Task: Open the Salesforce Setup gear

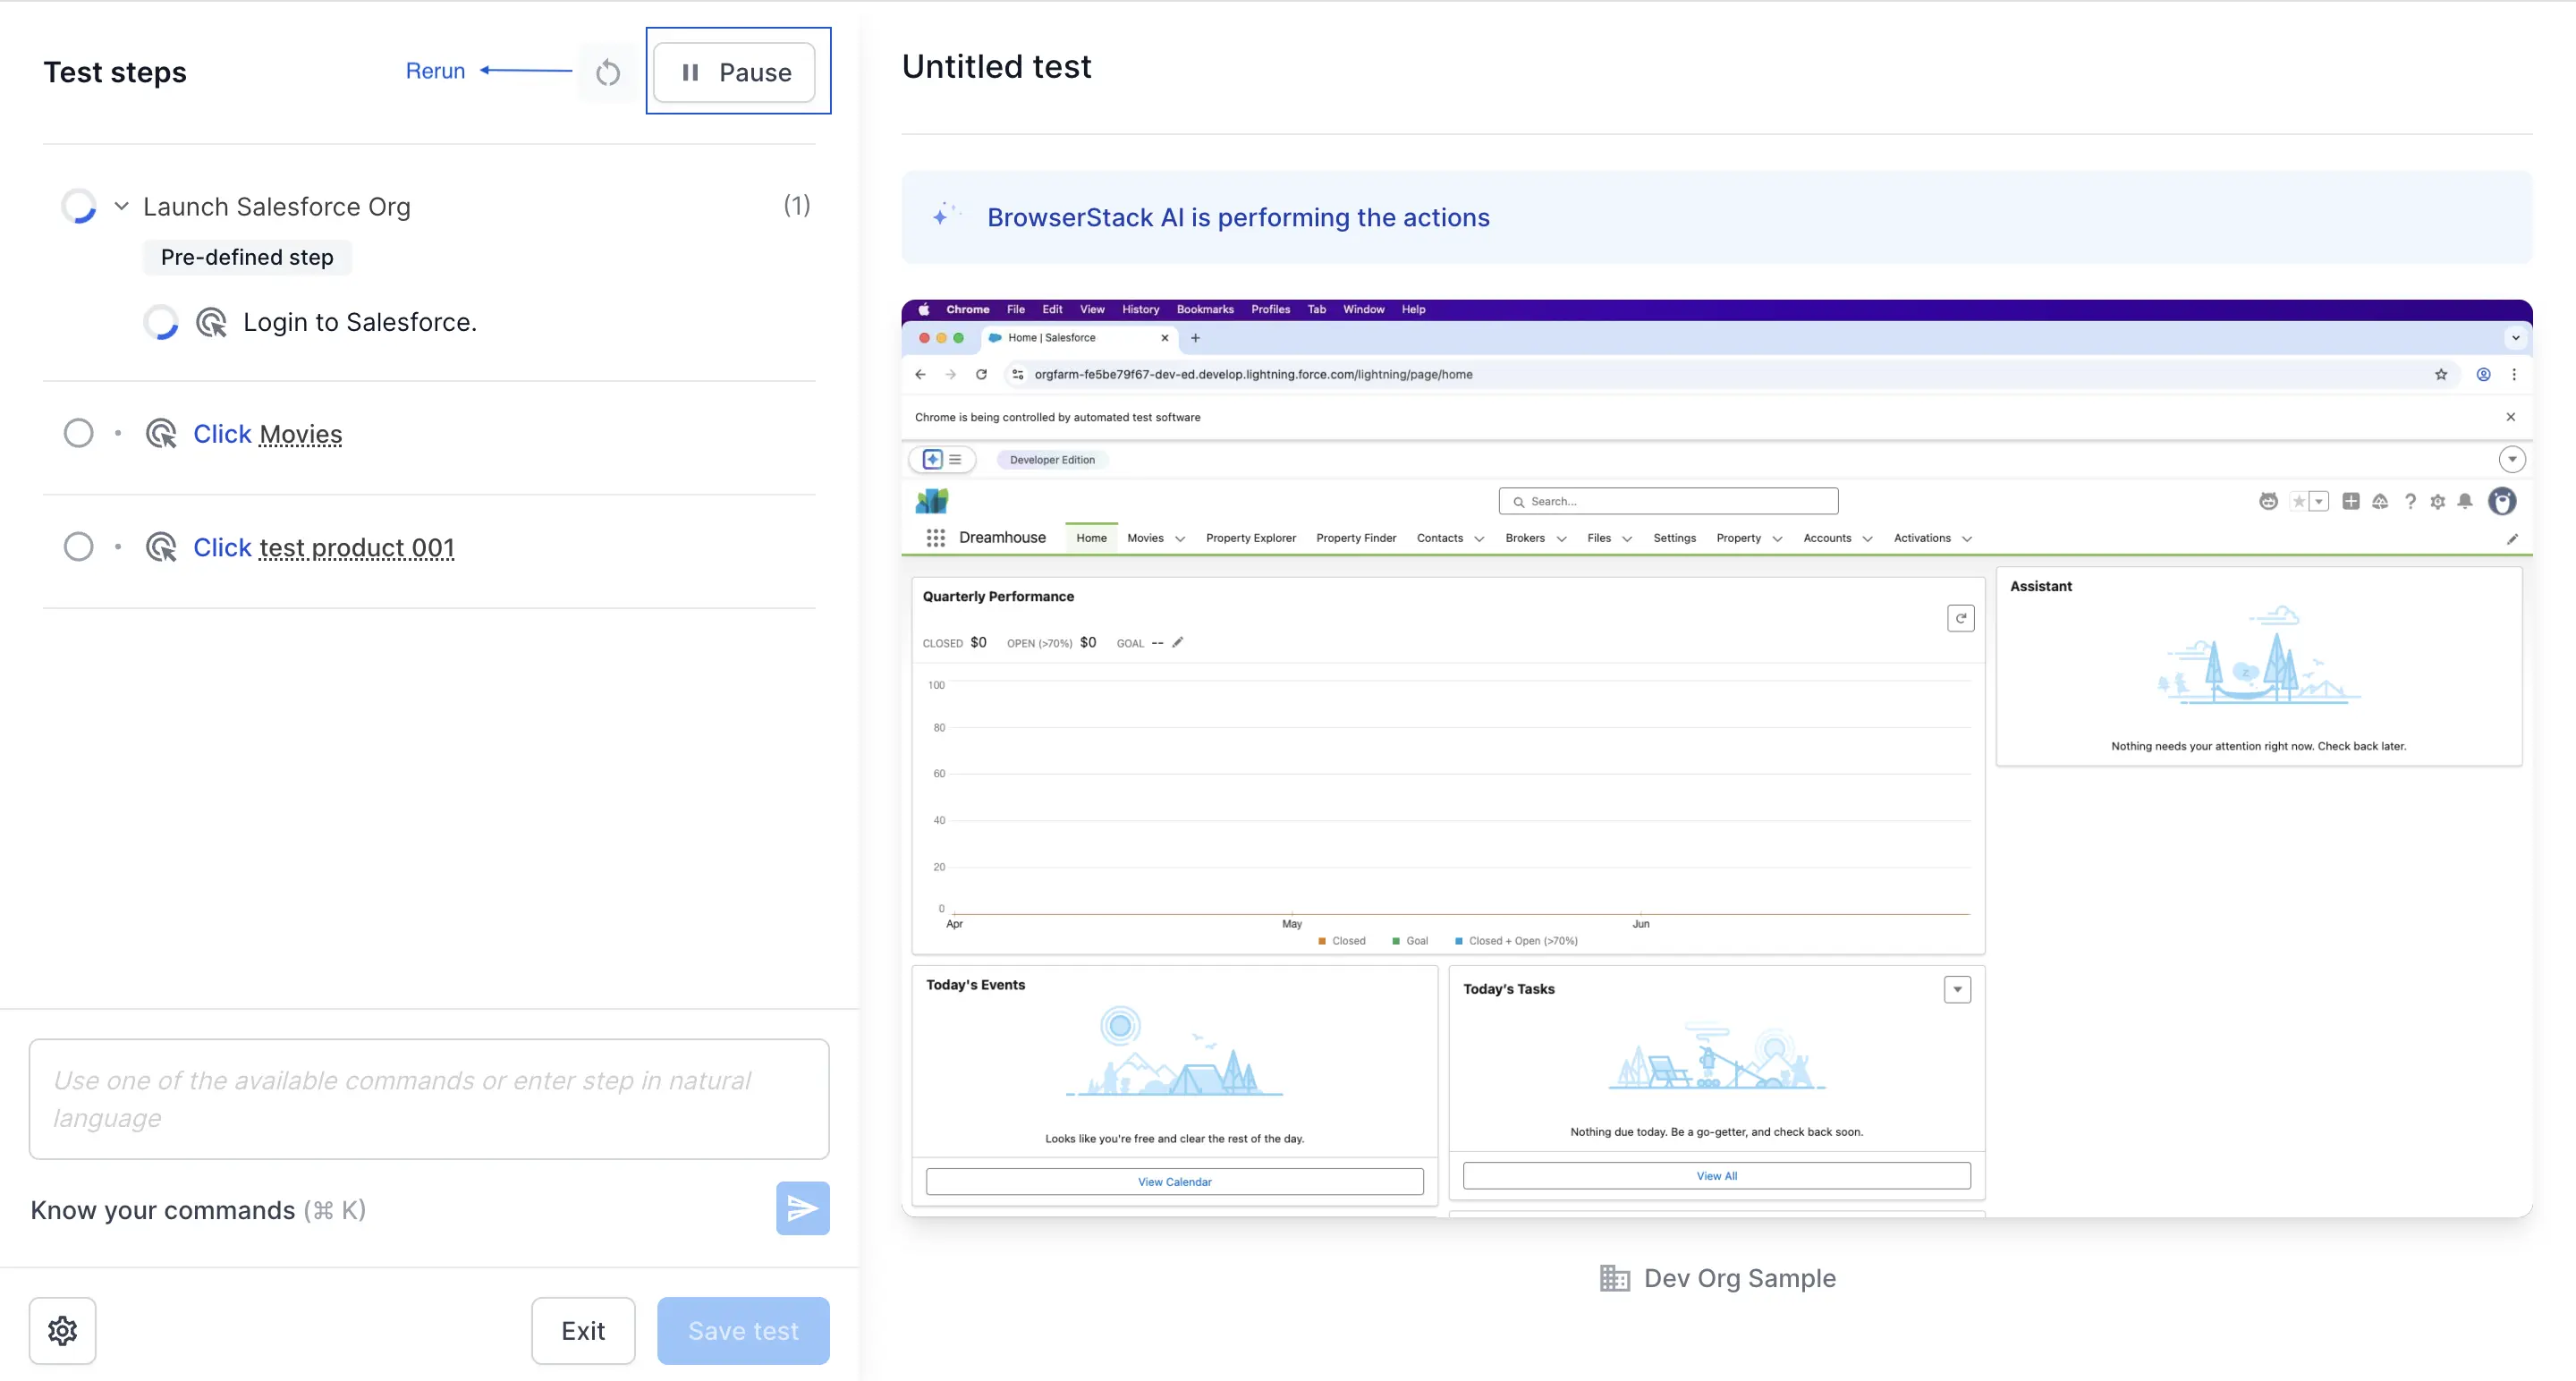Action: pyautogui.click(x=2438, y=501)
